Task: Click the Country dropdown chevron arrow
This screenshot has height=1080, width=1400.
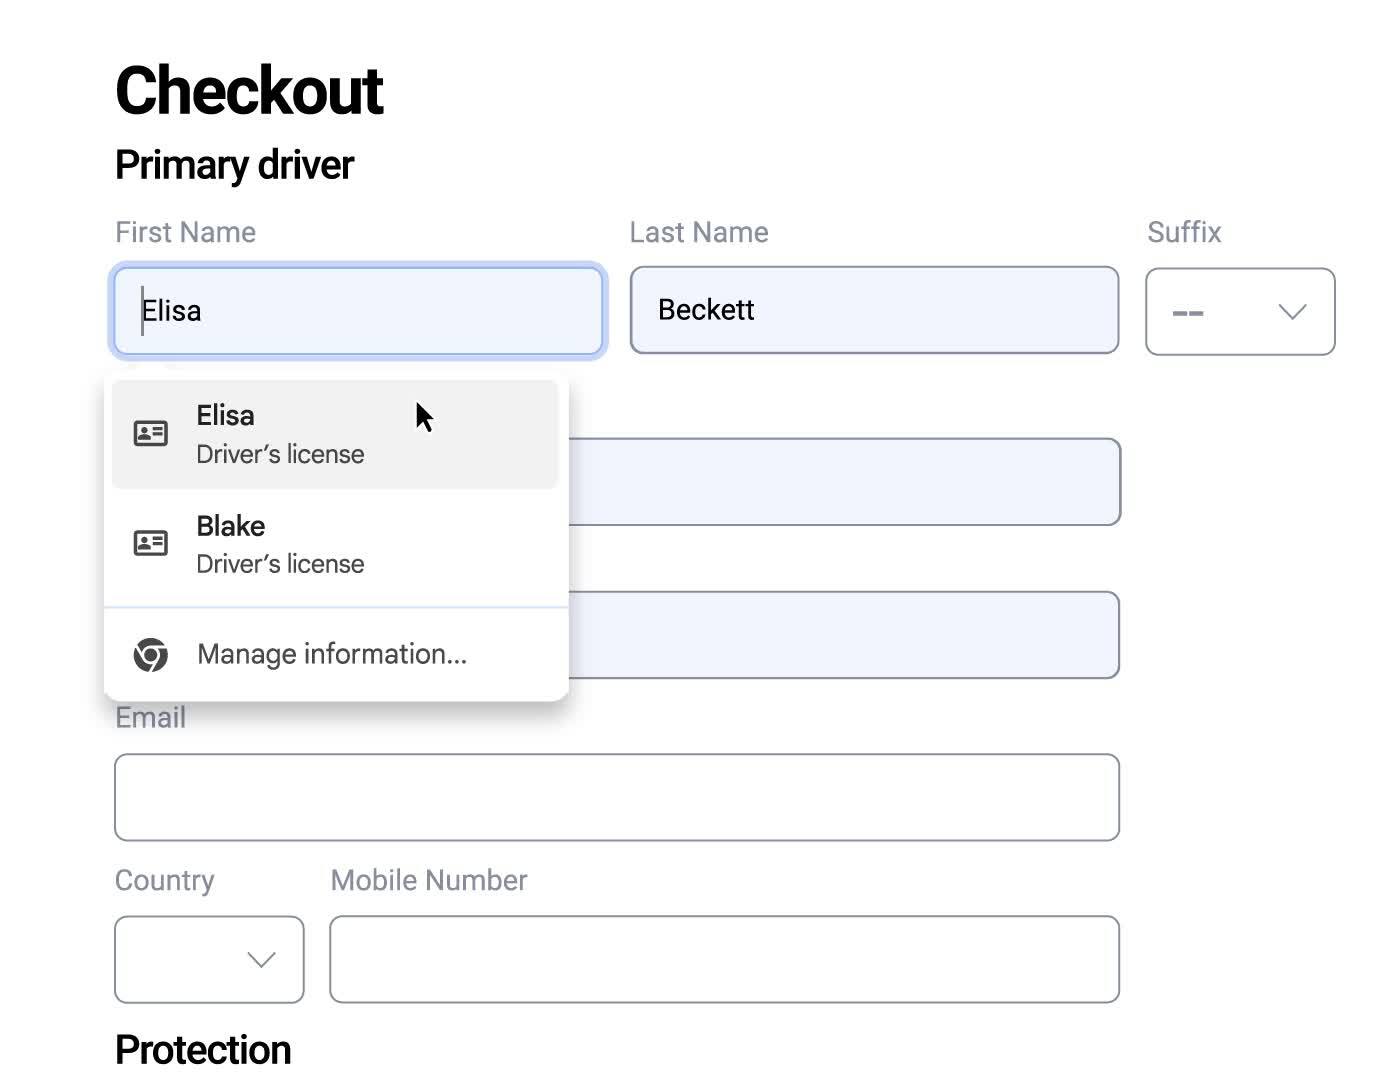Action: click(x=260, y=960)
